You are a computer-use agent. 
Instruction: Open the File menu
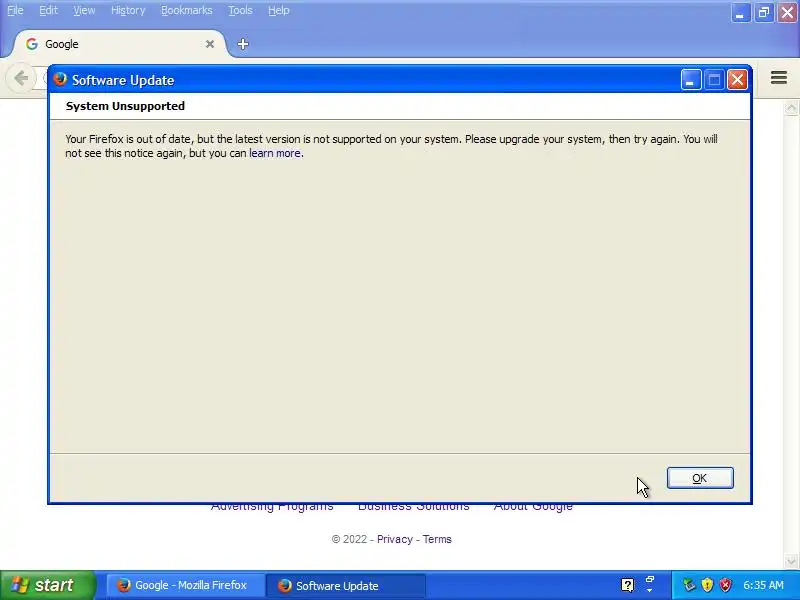coord(15,10)
